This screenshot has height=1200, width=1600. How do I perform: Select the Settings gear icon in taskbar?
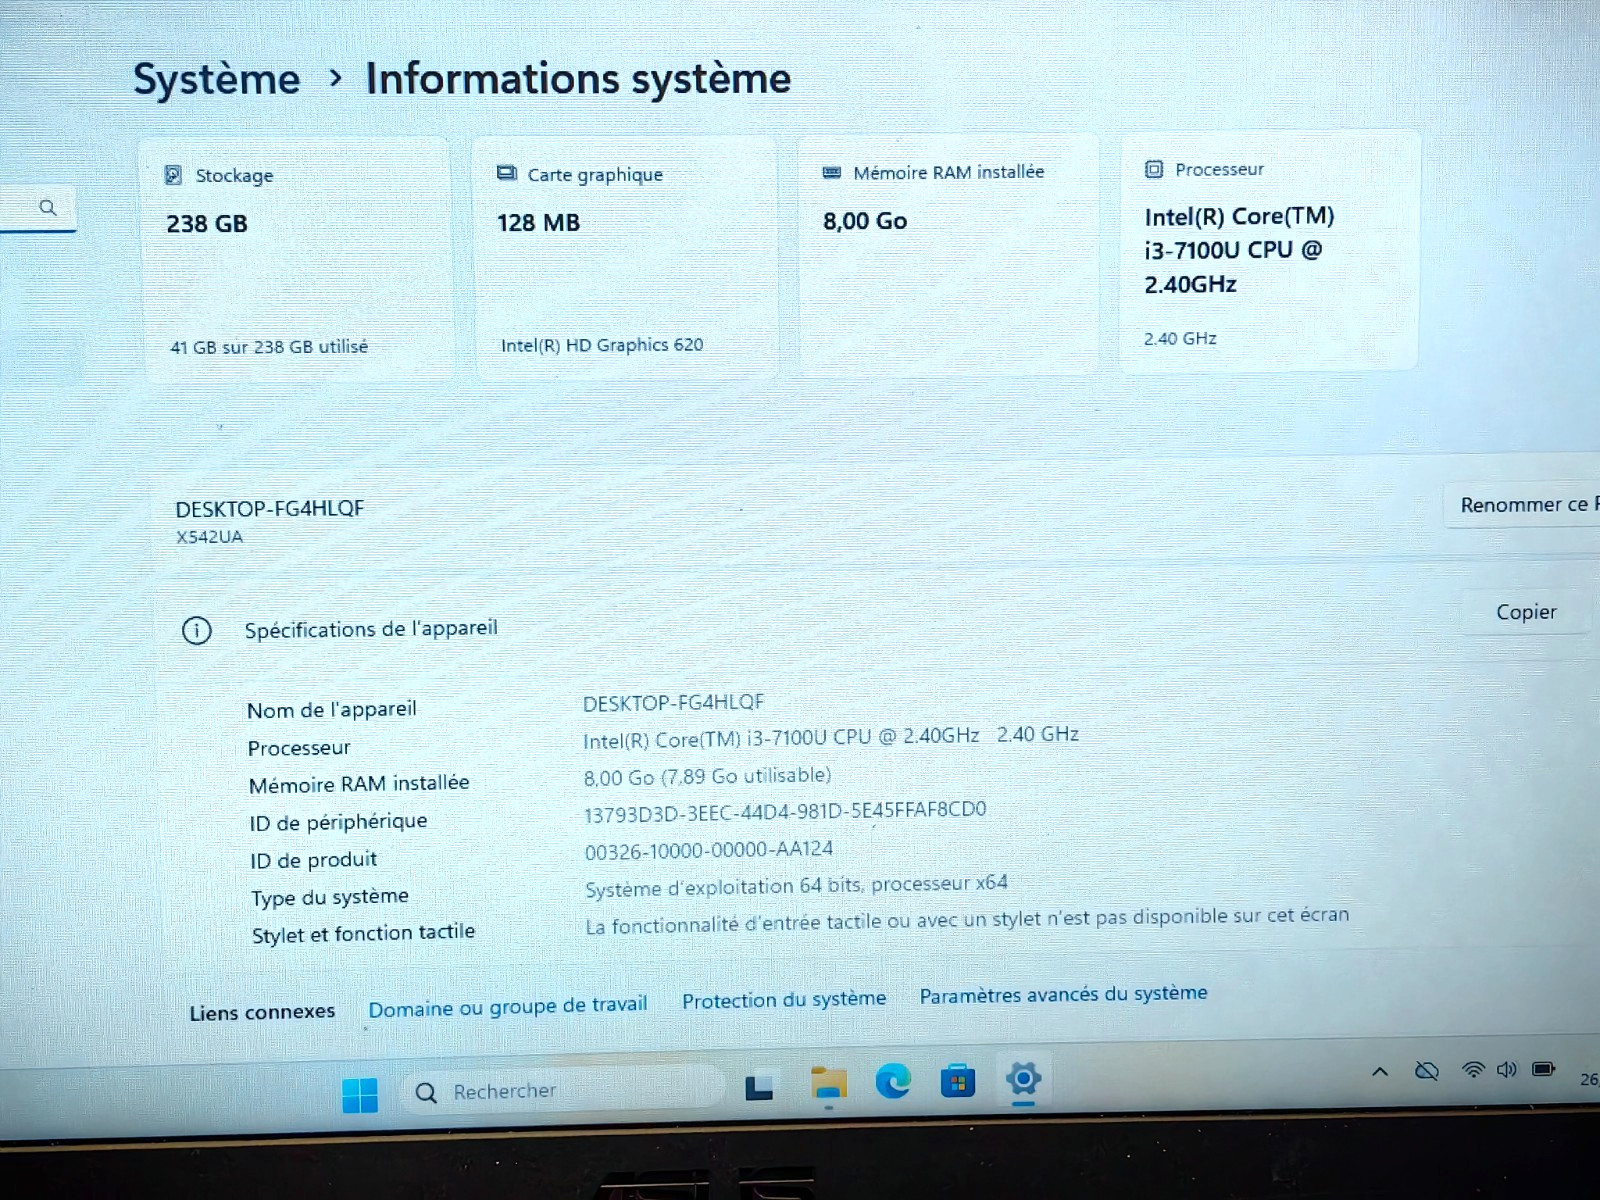tap(1023, 1079)
